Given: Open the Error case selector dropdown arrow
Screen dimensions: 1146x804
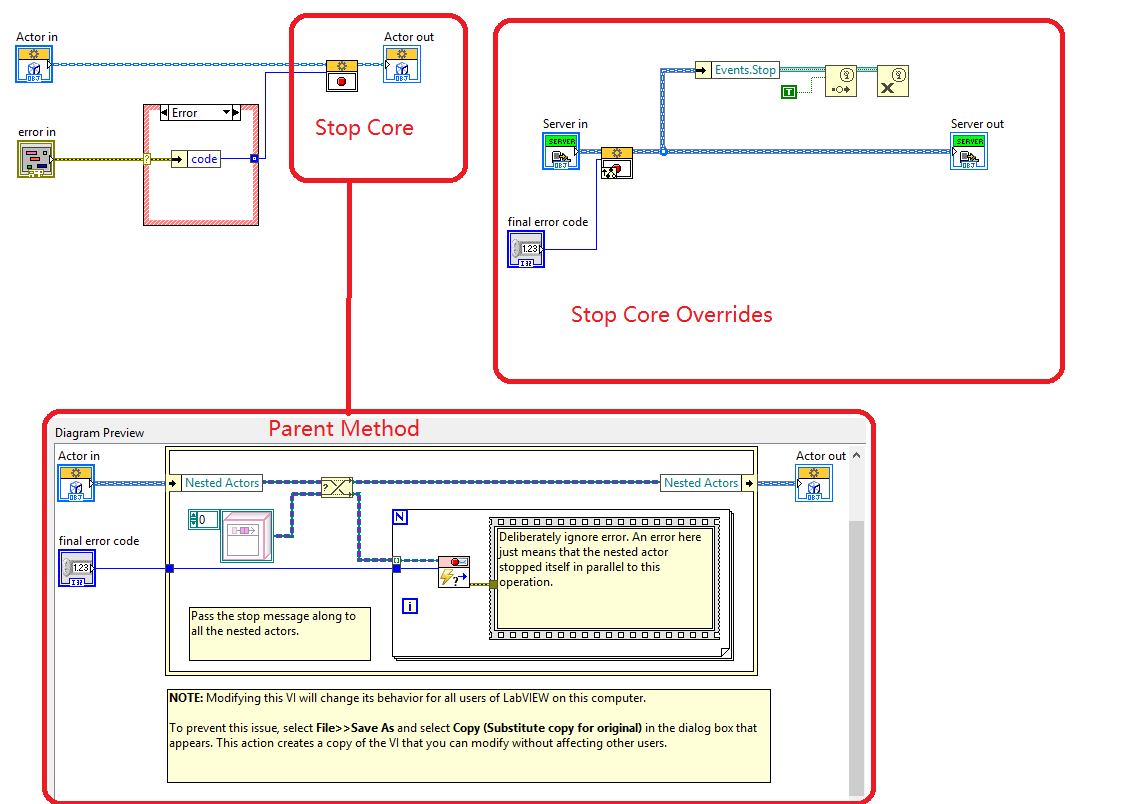Looking at the screenshot, I should 224,112.
